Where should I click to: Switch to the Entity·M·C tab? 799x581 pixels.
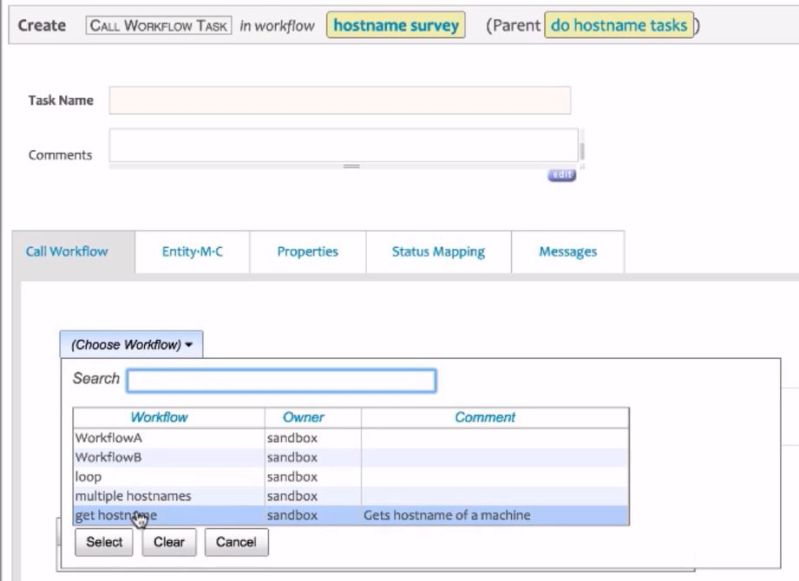(192, 251)
